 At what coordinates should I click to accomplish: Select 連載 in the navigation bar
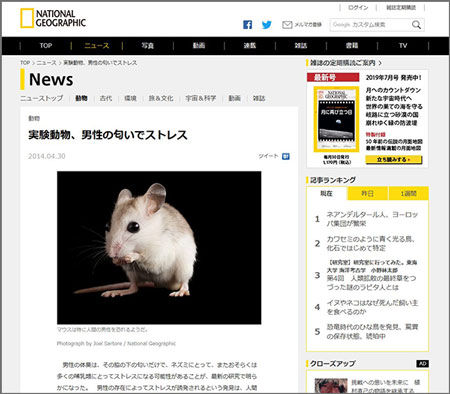point(250,46)
